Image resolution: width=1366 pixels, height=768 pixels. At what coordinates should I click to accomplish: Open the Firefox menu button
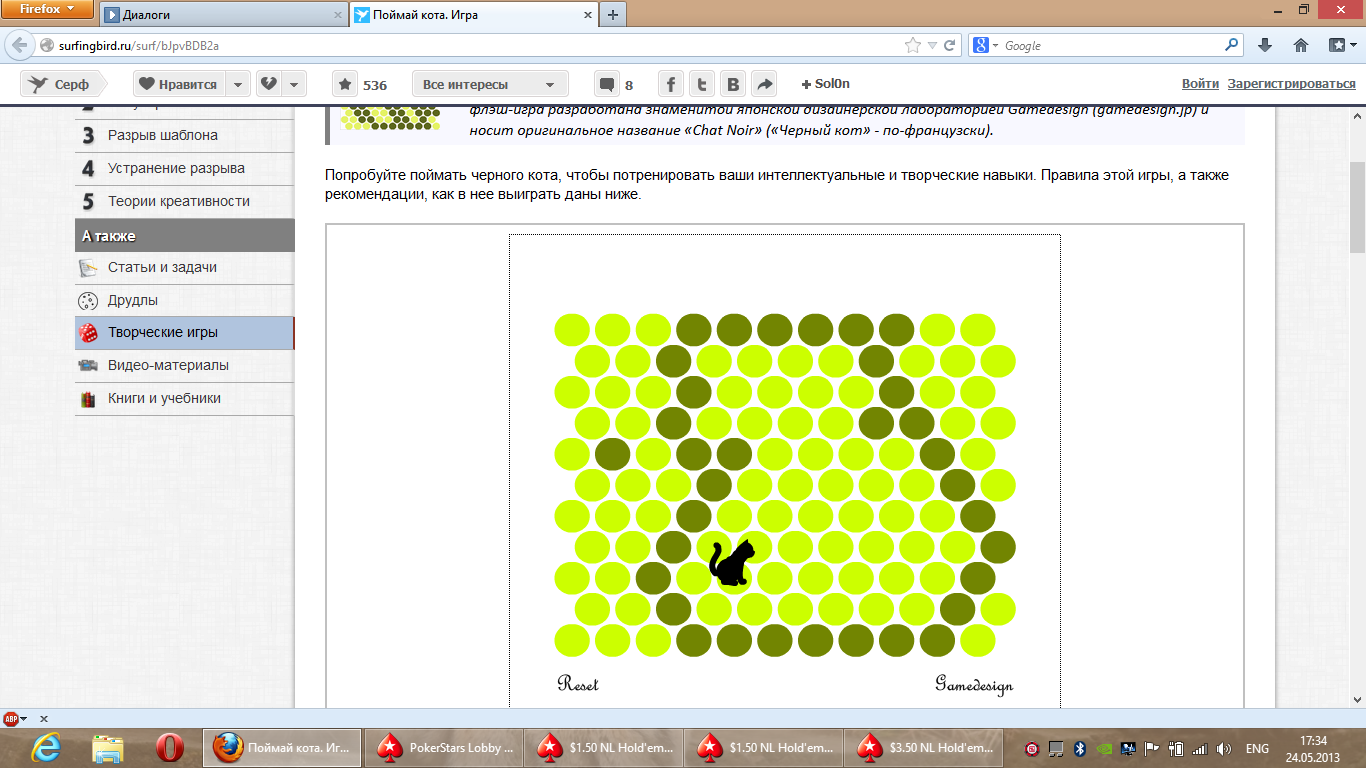[48, 10]
